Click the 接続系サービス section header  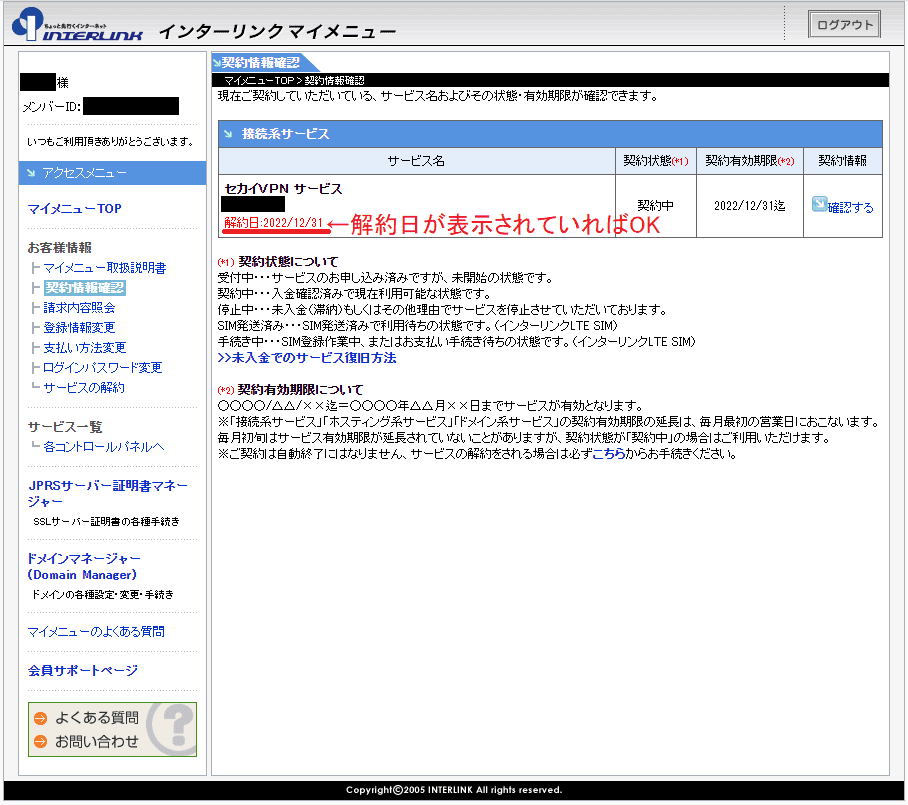pos(550,134)
